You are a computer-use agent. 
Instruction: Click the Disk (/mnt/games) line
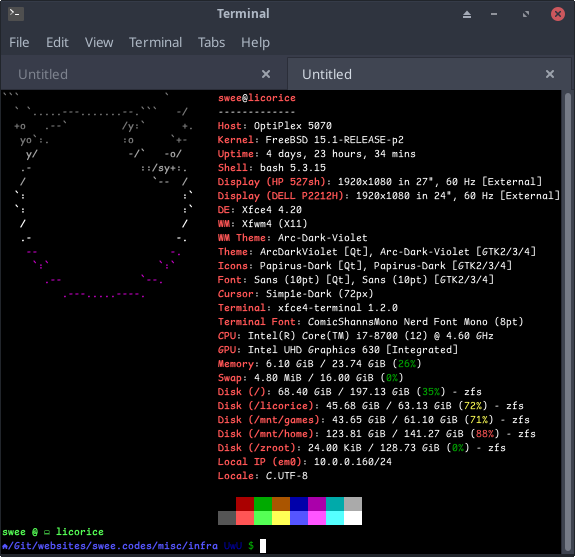[374, 419]
